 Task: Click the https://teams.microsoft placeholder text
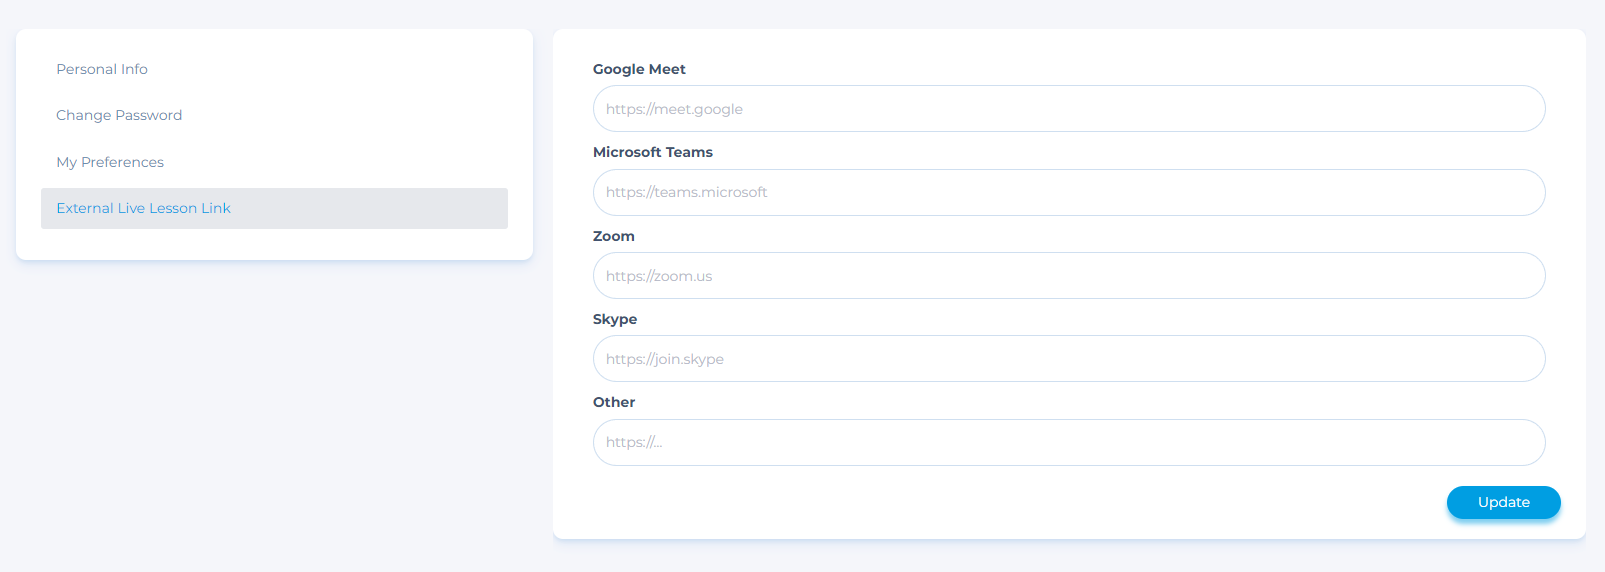[x=687, y=192]
